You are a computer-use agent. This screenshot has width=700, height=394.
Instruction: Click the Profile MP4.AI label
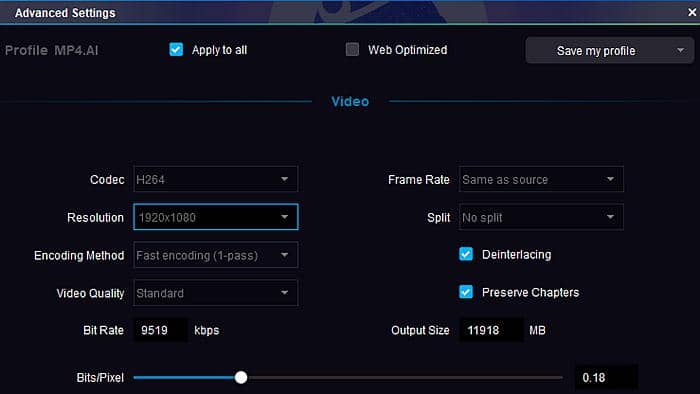(52, 50)
